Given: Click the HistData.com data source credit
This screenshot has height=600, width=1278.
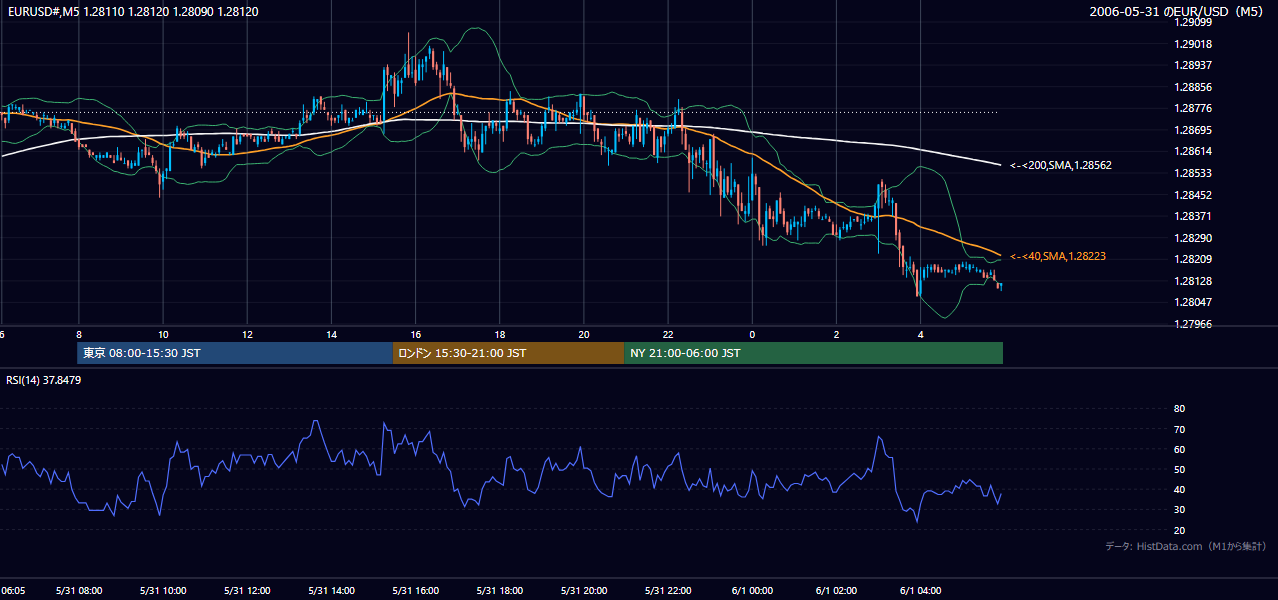Looking at the screenshot, I should (x=1186, y=547).
